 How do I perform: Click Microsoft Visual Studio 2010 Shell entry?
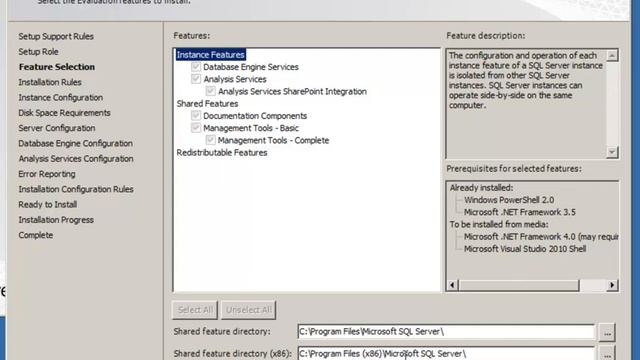pos(525,249)
